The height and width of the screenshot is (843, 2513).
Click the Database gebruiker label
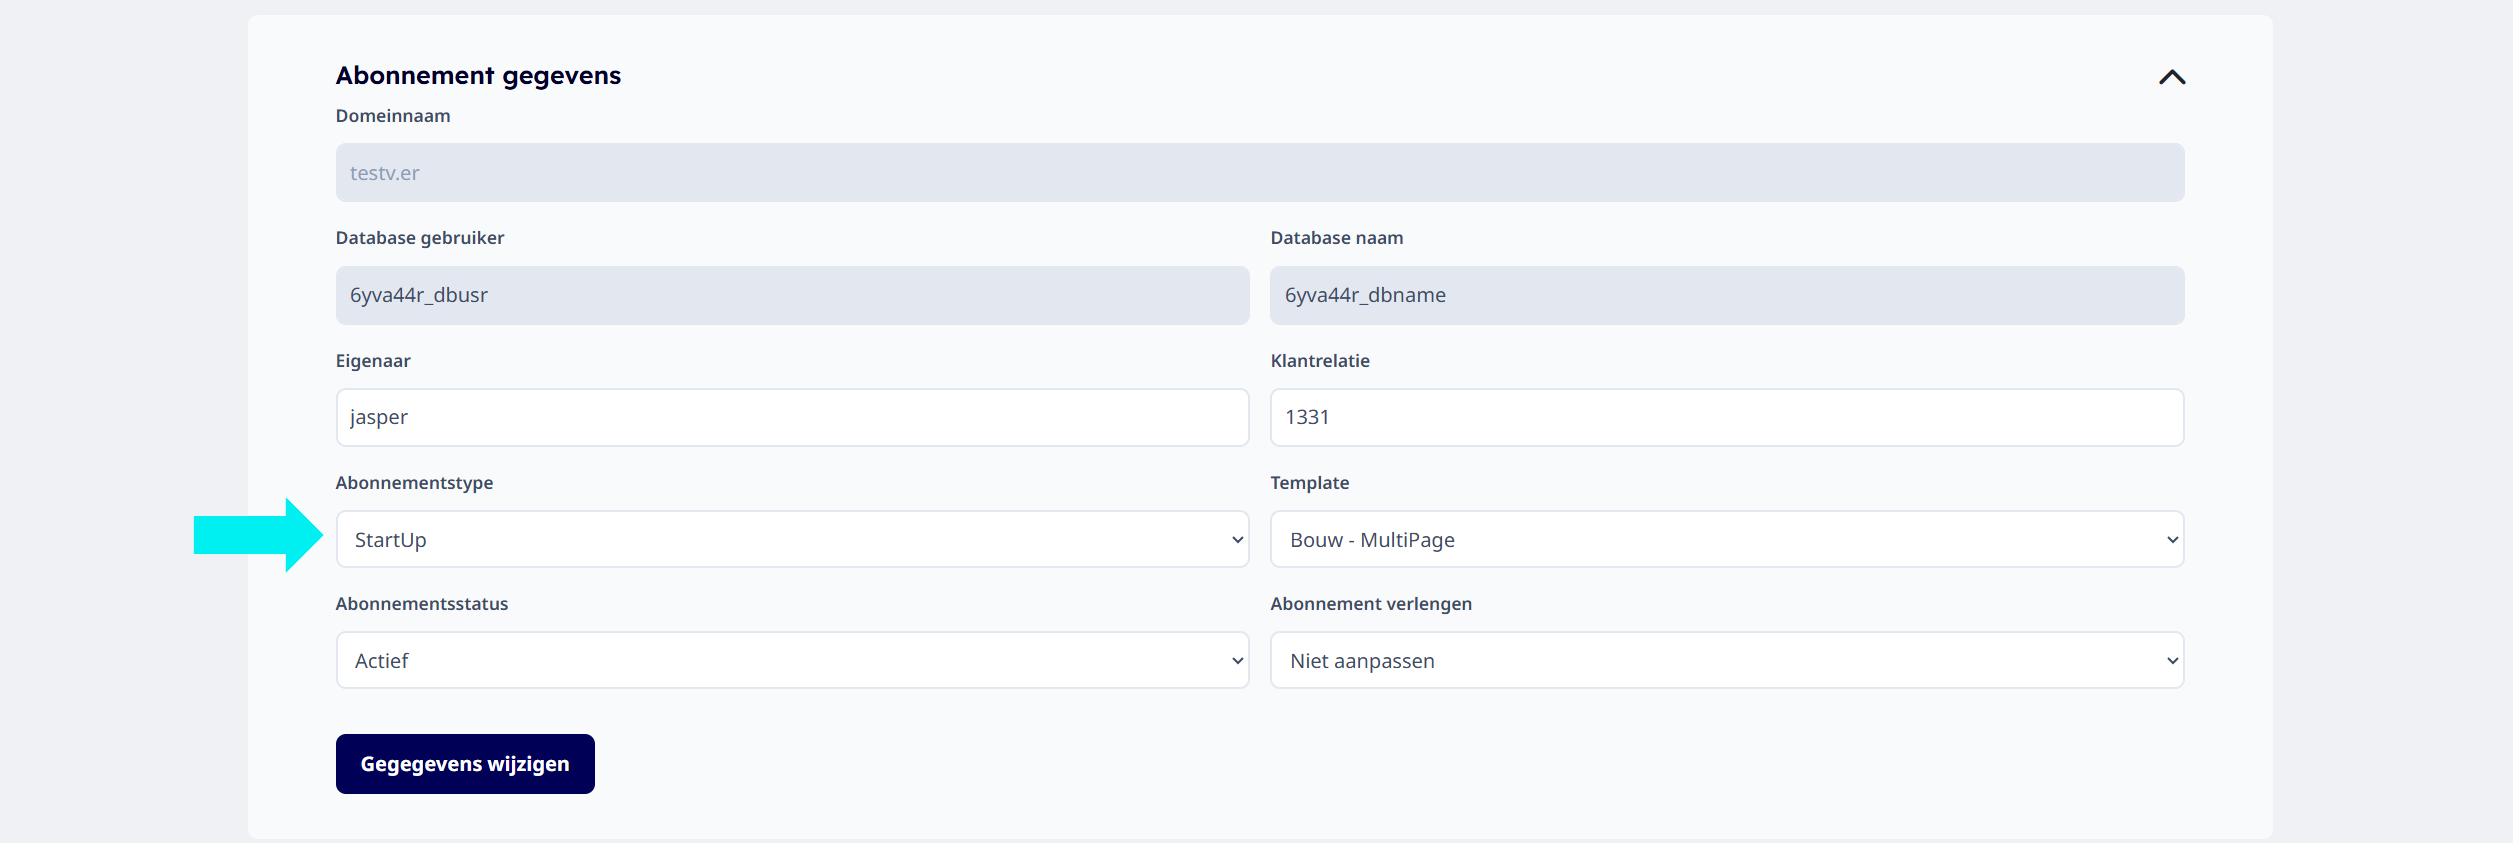(420, 238)
